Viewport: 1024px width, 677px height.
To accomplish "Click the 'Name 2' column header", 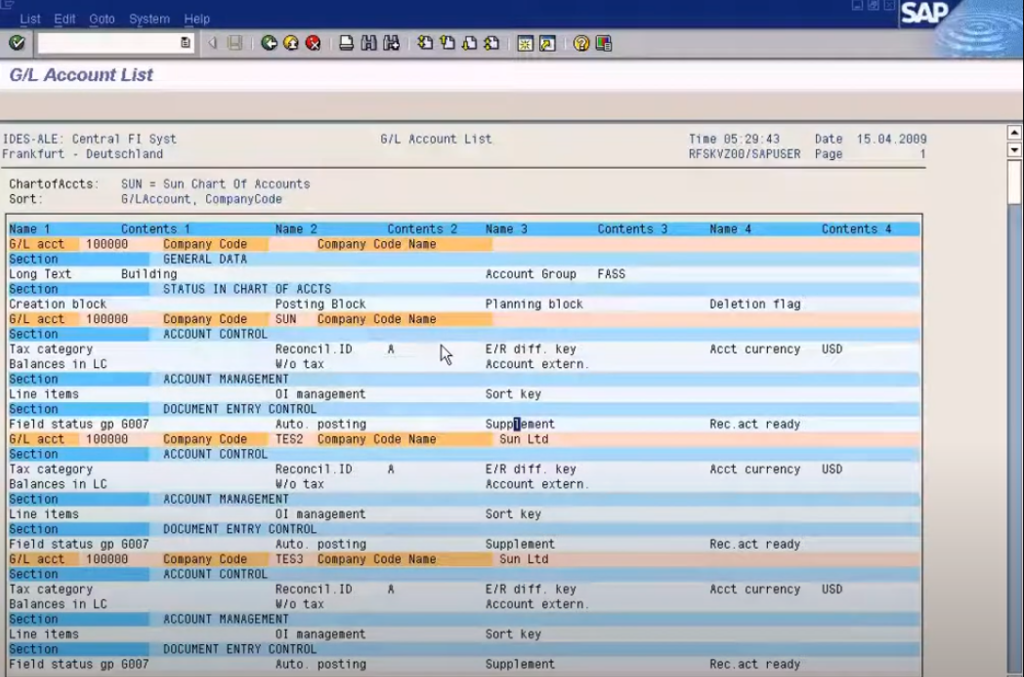I will [x=296, y=229].
